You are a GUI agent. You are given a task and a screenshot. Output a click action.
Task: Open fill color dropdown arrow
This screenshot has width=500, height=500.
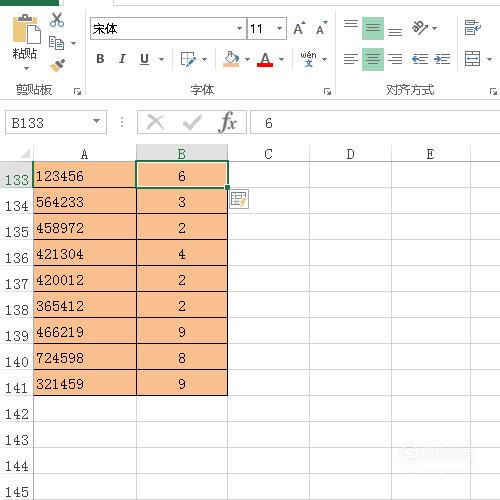[x=247, y=59]
